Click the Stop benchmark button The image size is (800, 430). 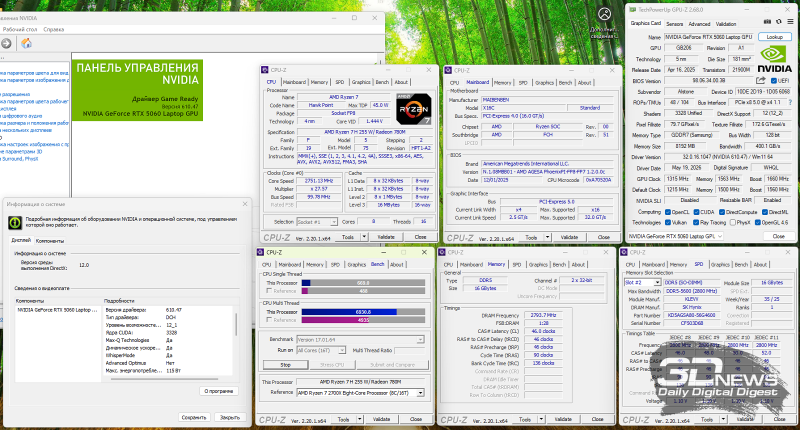click(x=286, y=365)
